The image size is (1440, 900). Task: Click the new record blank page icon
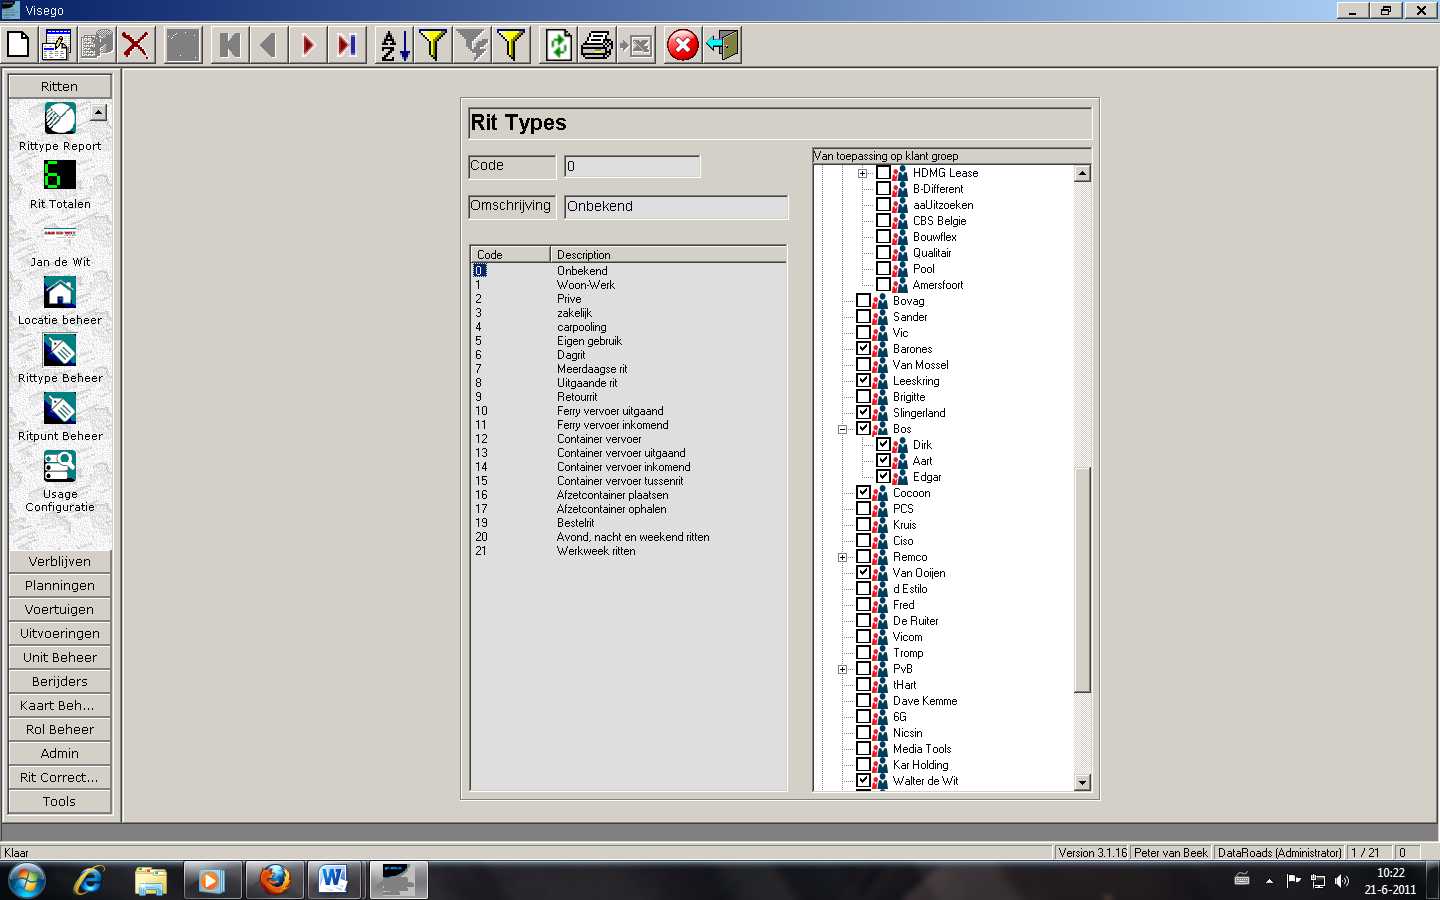[18, 45]
